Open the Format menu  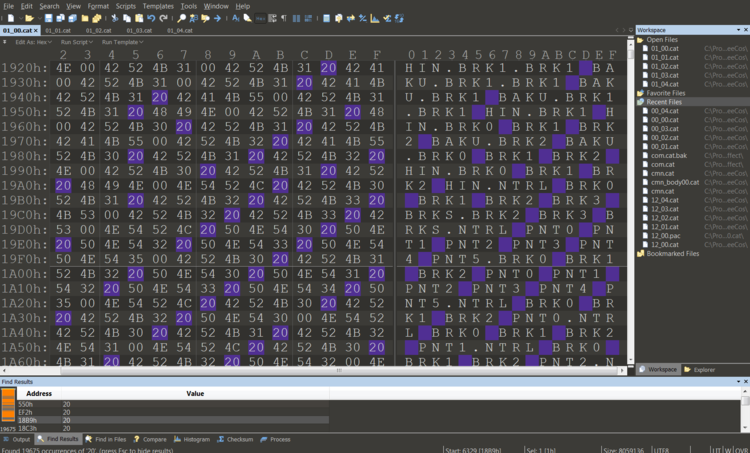(98, 6)
